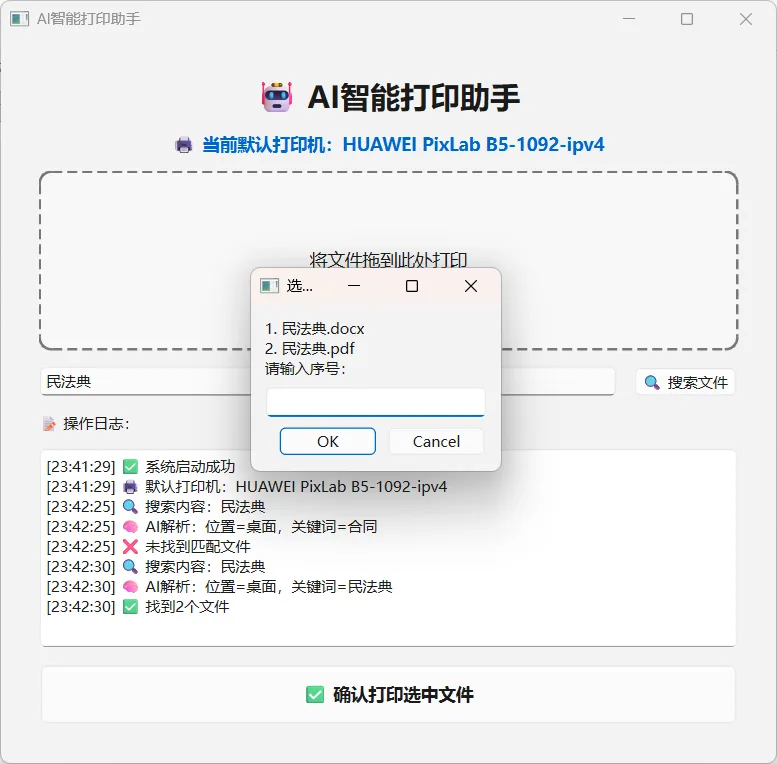Focus the sequence number input field
This screenshot has height=764, width=777.
[376, 402]
